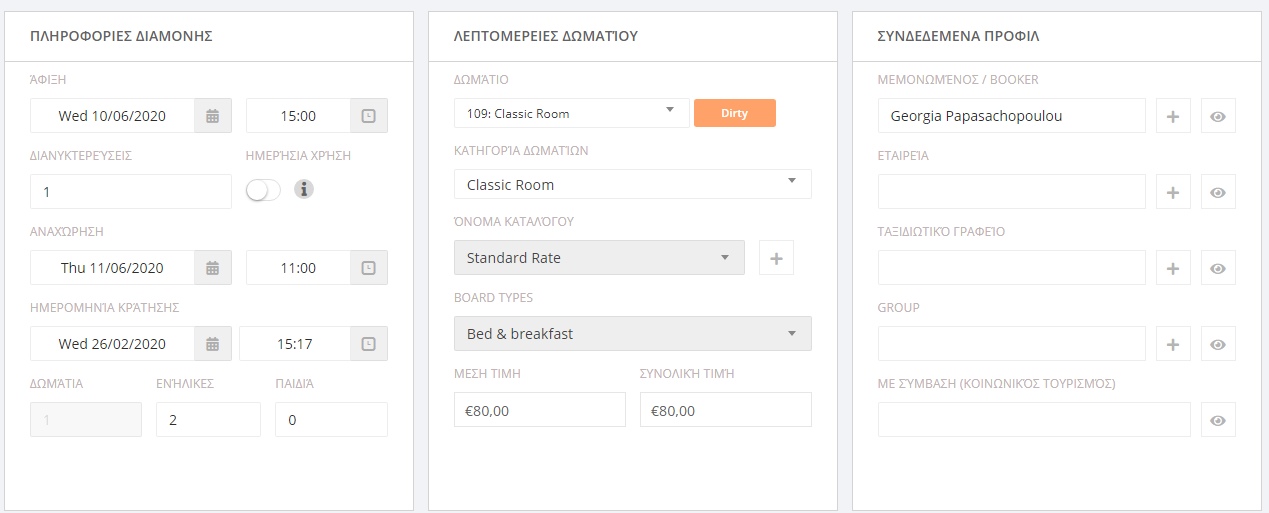Click the nights input field
1269x513 pixels.
click(x=131, y=192)
